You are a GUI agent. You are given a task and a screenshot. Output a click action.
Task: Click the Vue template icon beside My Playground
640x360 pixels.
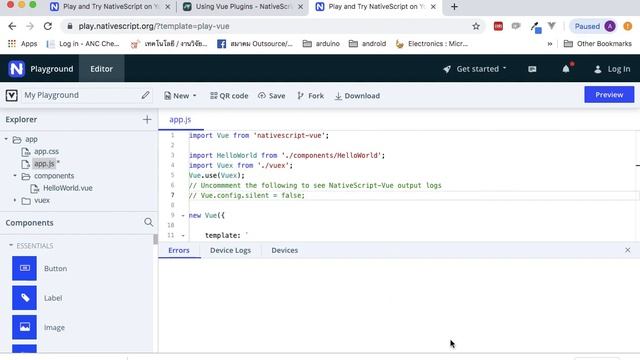pos(11,95)
